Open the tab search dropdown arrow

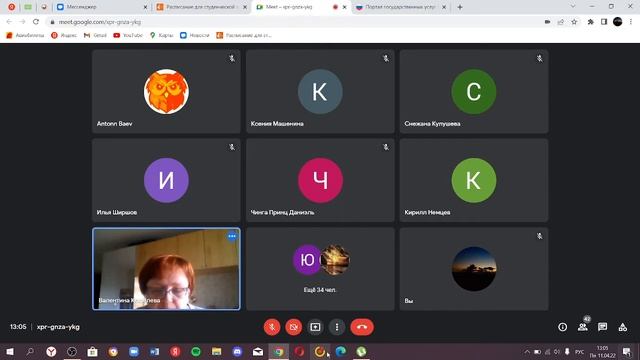pyautogui.click(x=573, y=7)
